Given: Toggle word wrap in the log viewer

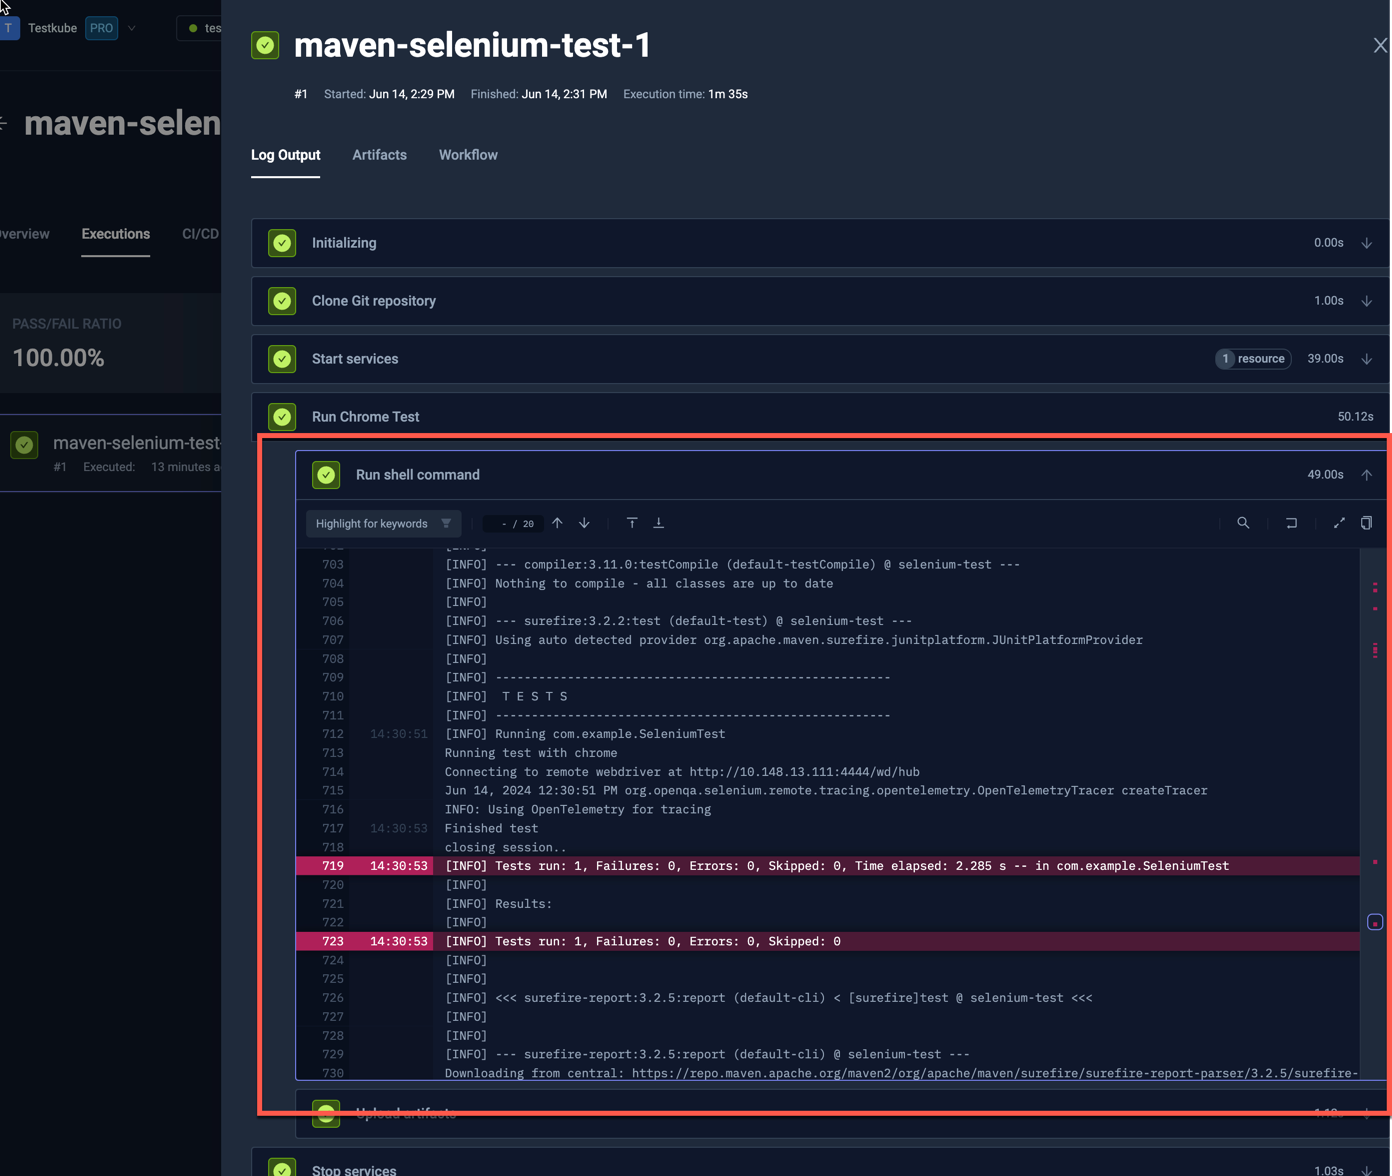Looking at the screenshot, I should coord(1291,523).
